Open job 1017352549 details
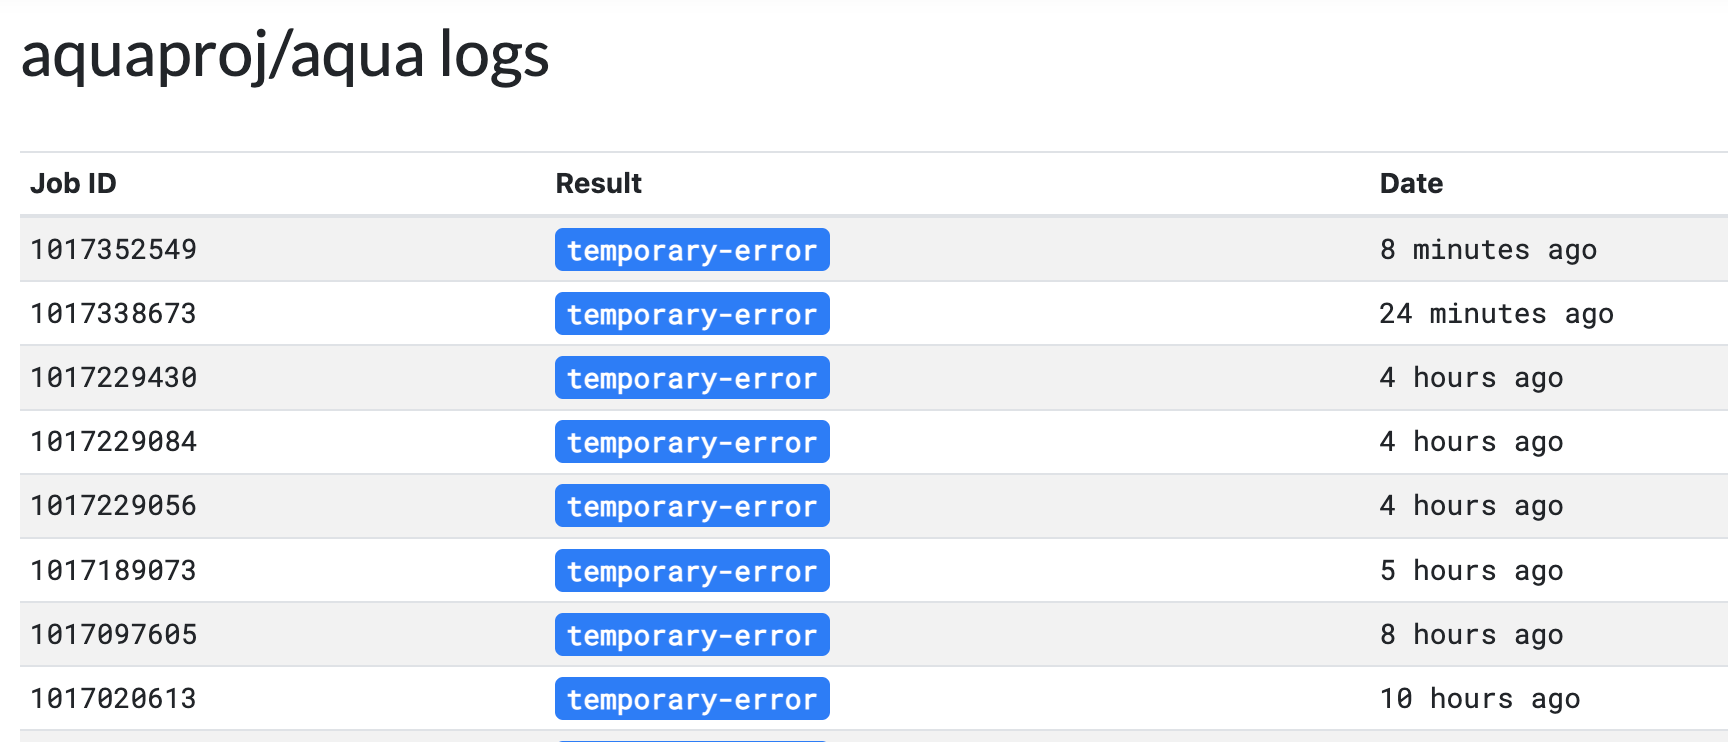Image resolution: width=1728 pixels, height=742 pixels. [x=113, y=249]
